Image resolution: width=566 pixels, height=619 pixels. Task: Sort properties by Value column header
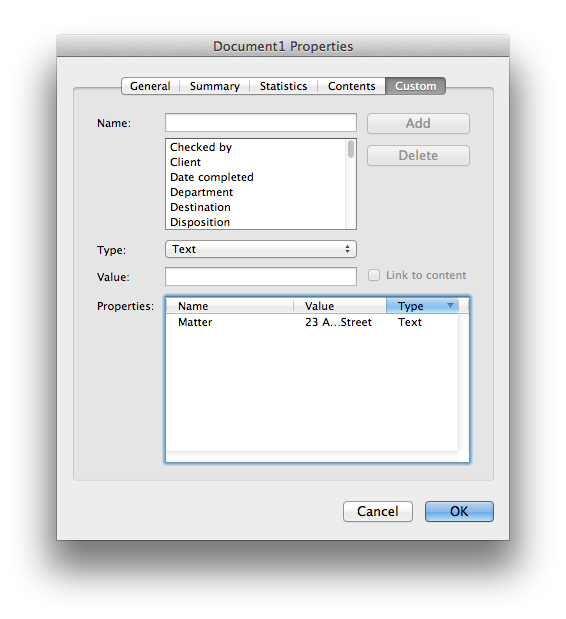pyautogui.click(x=340, y=306)
